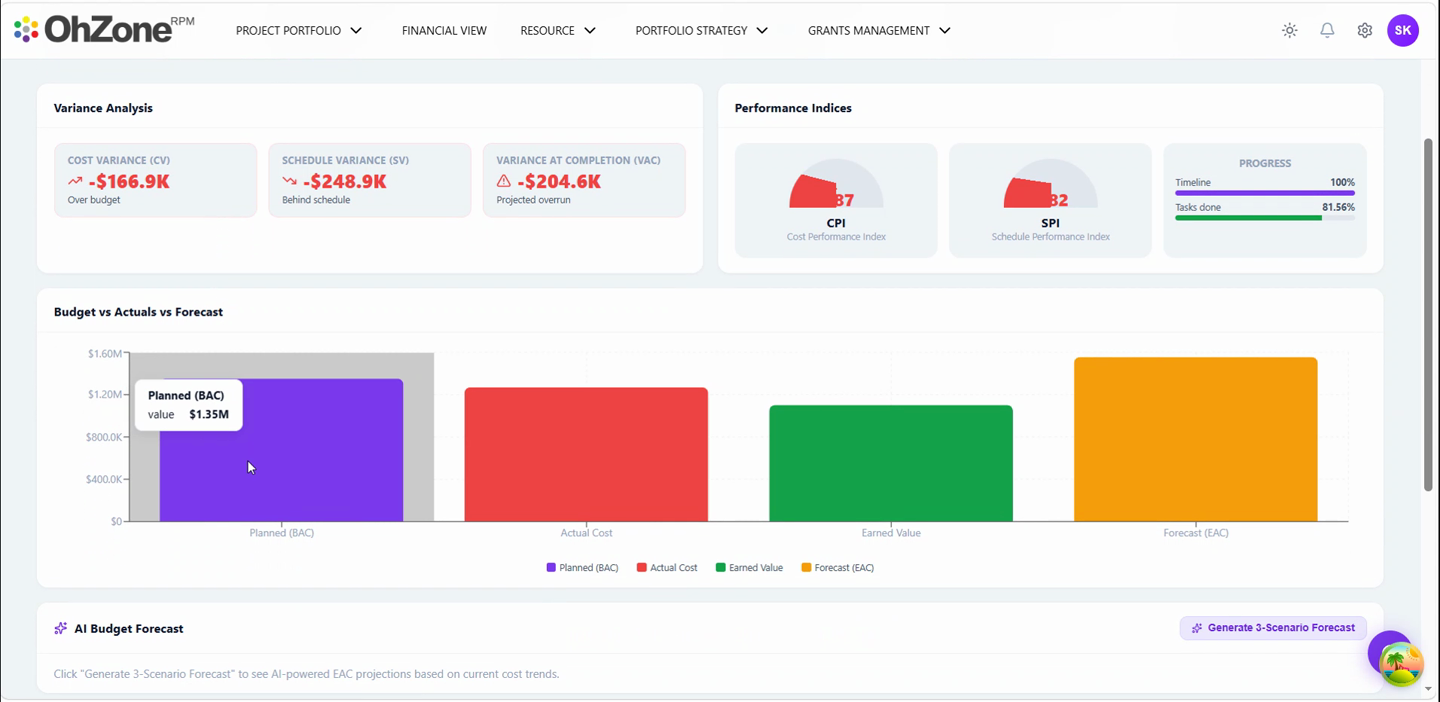The width and height of the screenshot is (1440, 702).
Task: Click the SPI gauge chart
Action: pos(1050,184)
